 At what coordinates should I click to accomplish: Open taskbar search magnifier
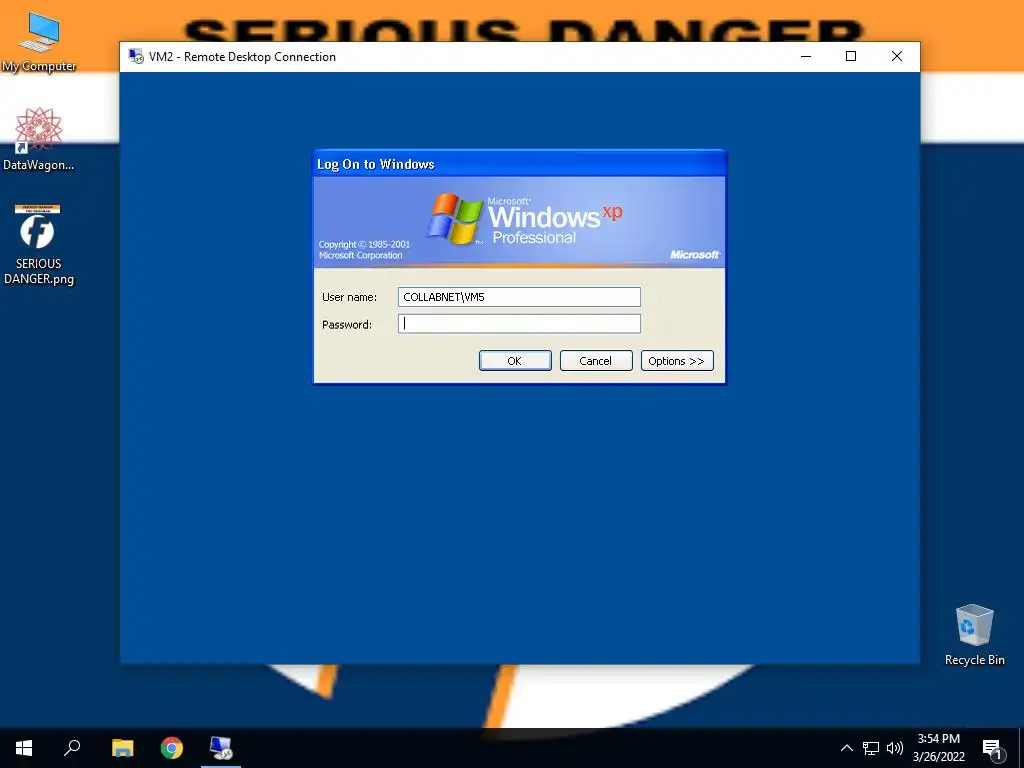coord(72,748)
